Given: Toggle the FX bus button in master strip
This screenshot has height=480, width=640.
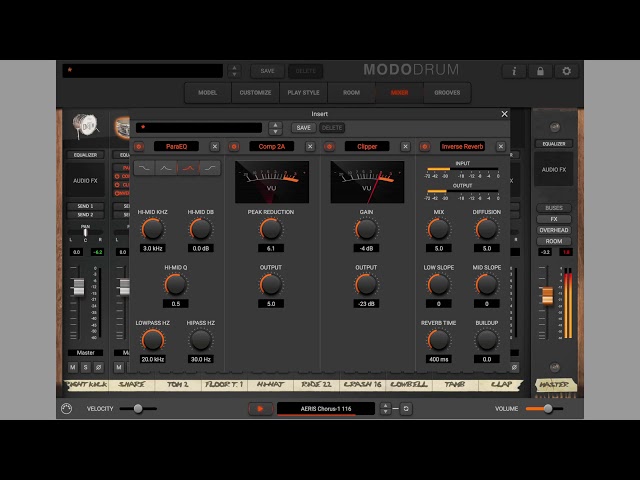Looking at the screenshot, I should pyautogui.click(x=554, y=219).
